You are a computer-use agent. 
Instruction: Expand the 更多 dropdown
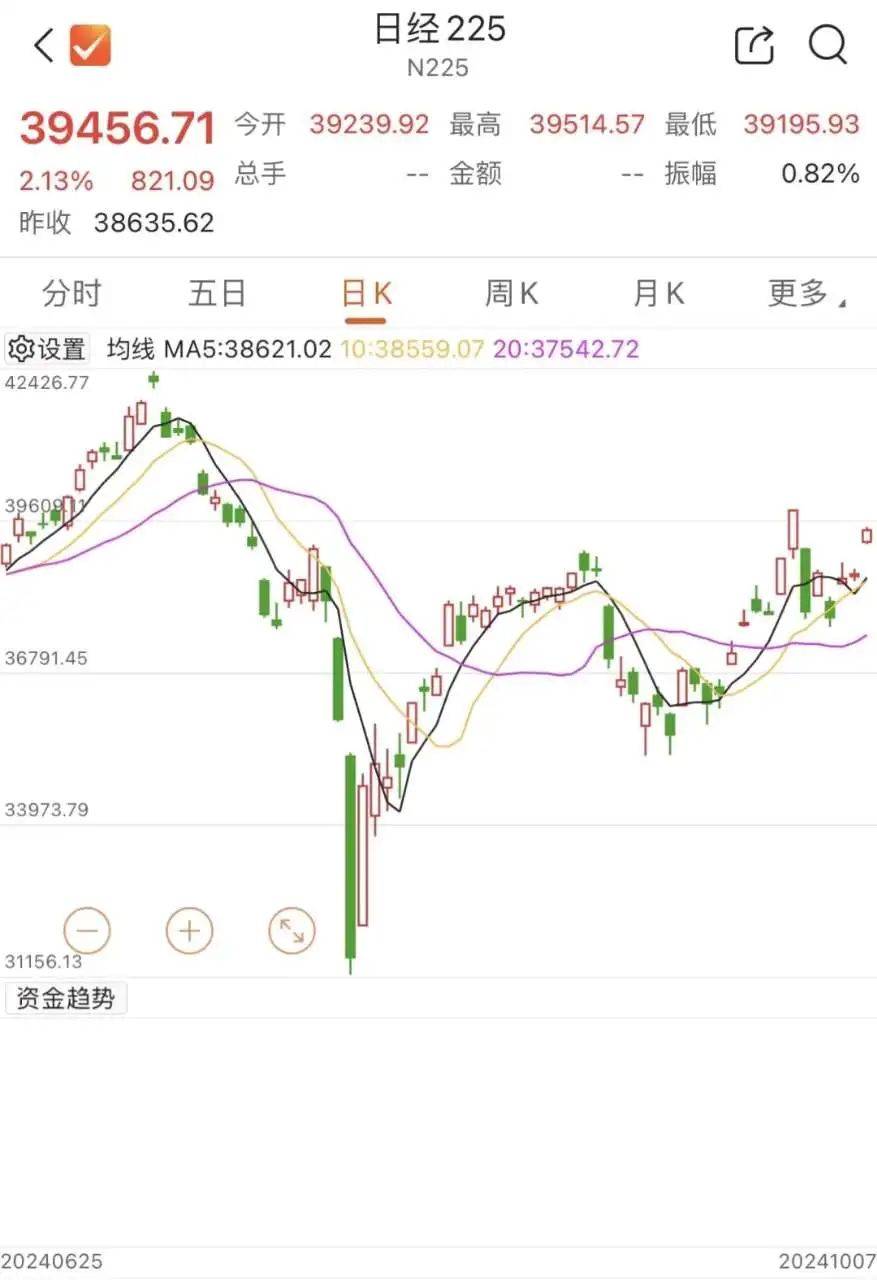click(x=805, y=294)
